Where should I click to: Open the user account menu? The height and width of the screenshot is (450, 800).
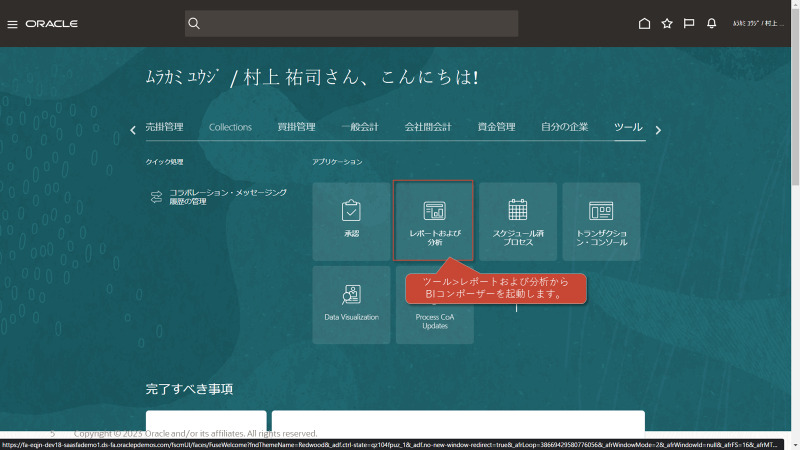(758, 23)
